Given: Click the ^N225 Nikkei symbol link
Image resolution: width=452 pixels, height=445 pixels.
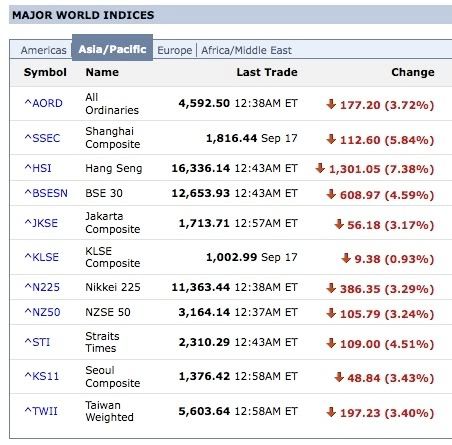Looking at the screenshot, I should pyautogui.click(x=42, y=287).
